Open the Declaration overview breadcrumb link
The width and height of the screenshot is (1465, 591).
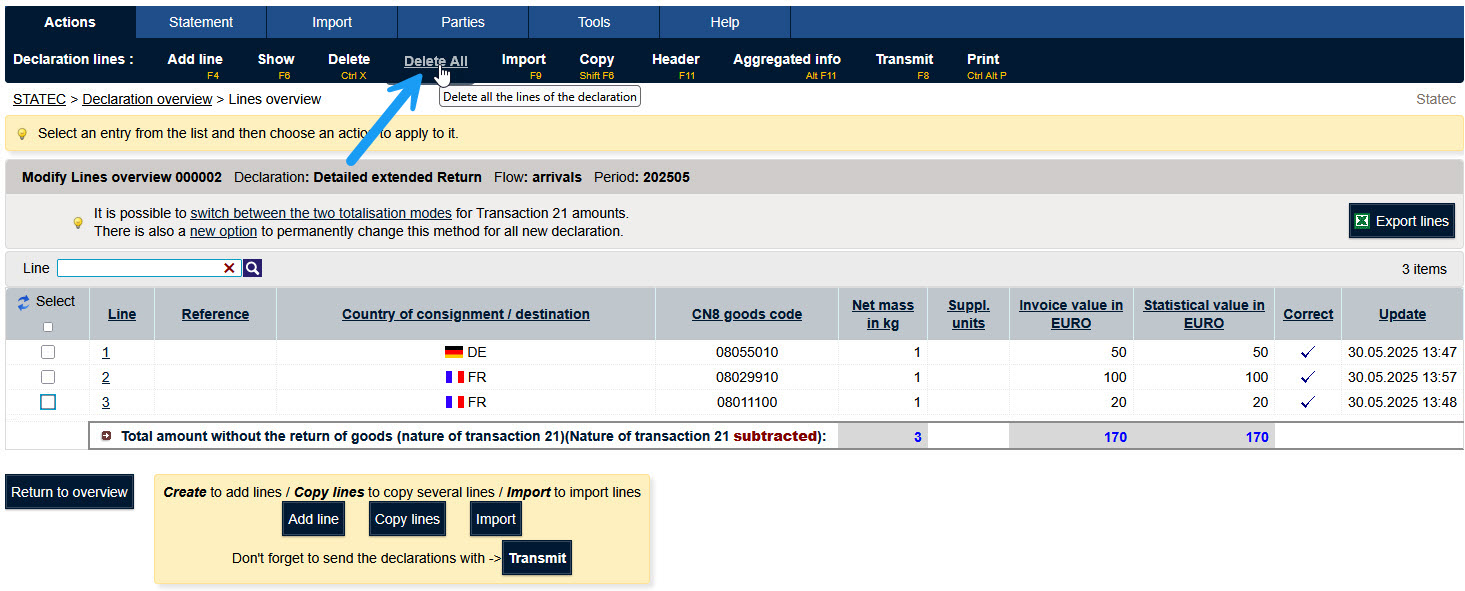click(x=147, y=99)
